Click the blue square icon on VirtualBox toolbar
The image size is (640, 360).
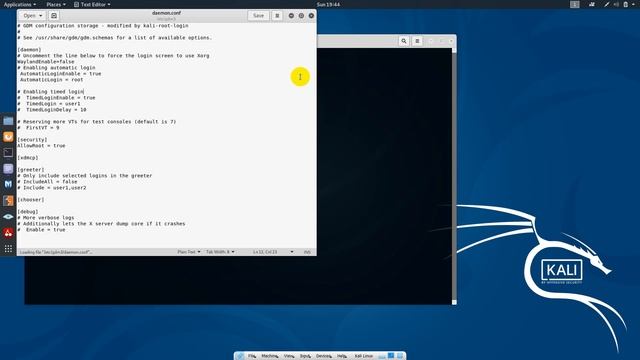tap(391, 356)
